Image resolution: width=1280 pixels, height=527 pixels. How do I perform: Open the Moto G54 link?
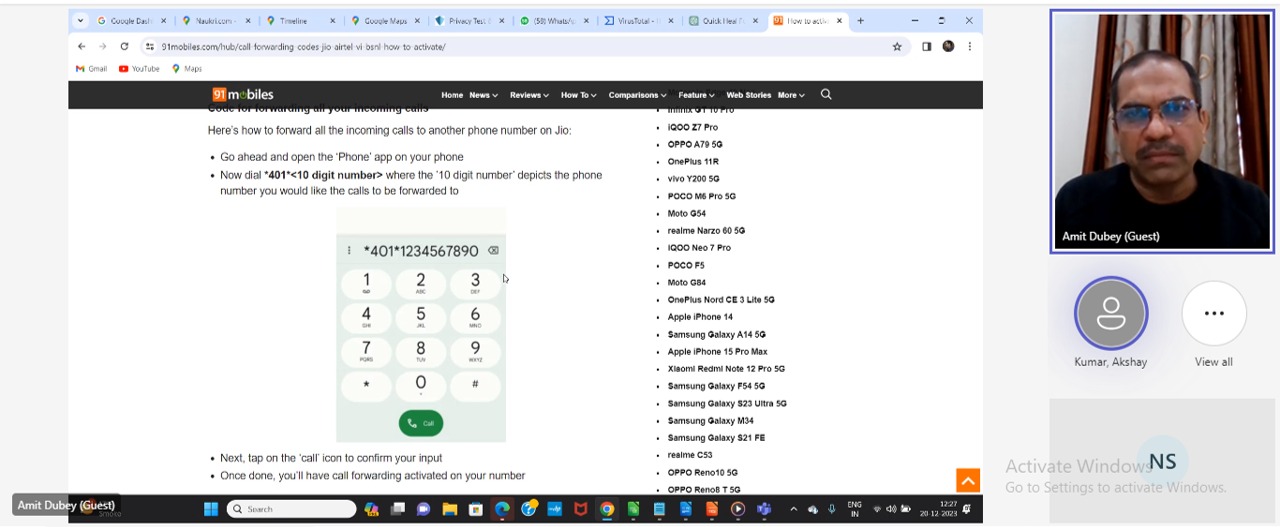(686, 213)
